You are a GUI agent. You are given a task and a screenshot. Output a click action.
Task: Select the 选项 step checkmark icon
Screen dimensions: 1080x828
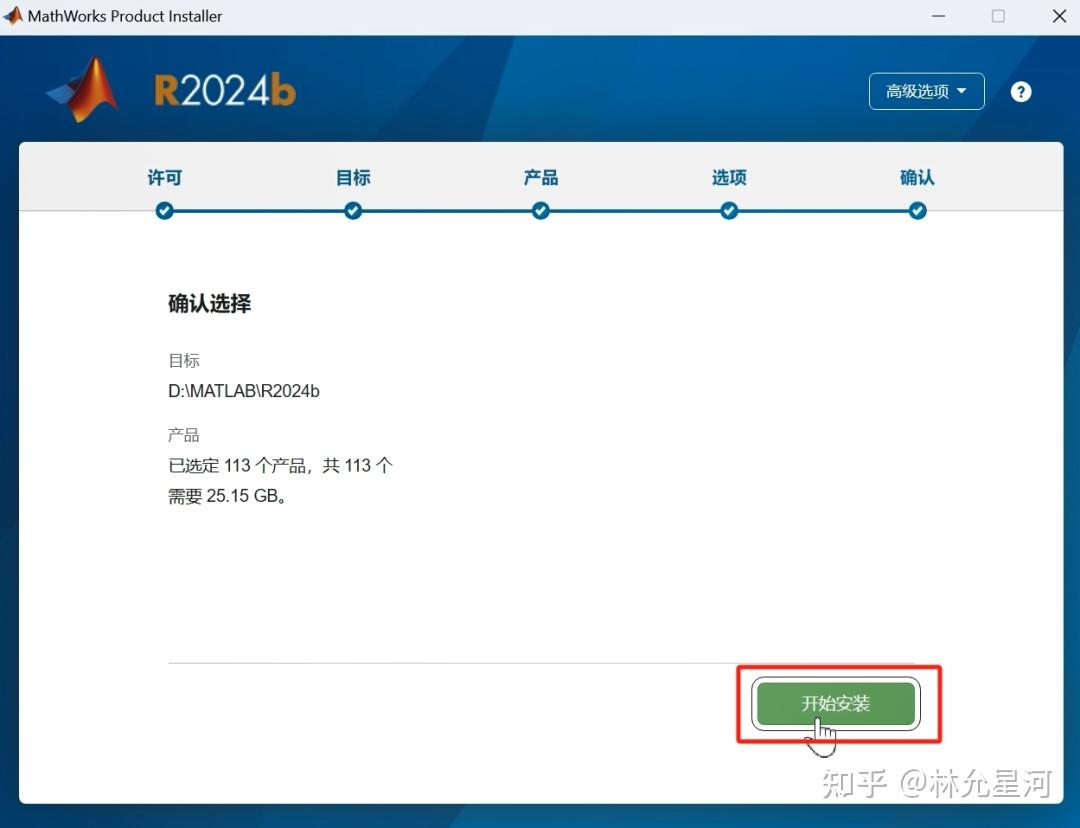pos(729,211)
